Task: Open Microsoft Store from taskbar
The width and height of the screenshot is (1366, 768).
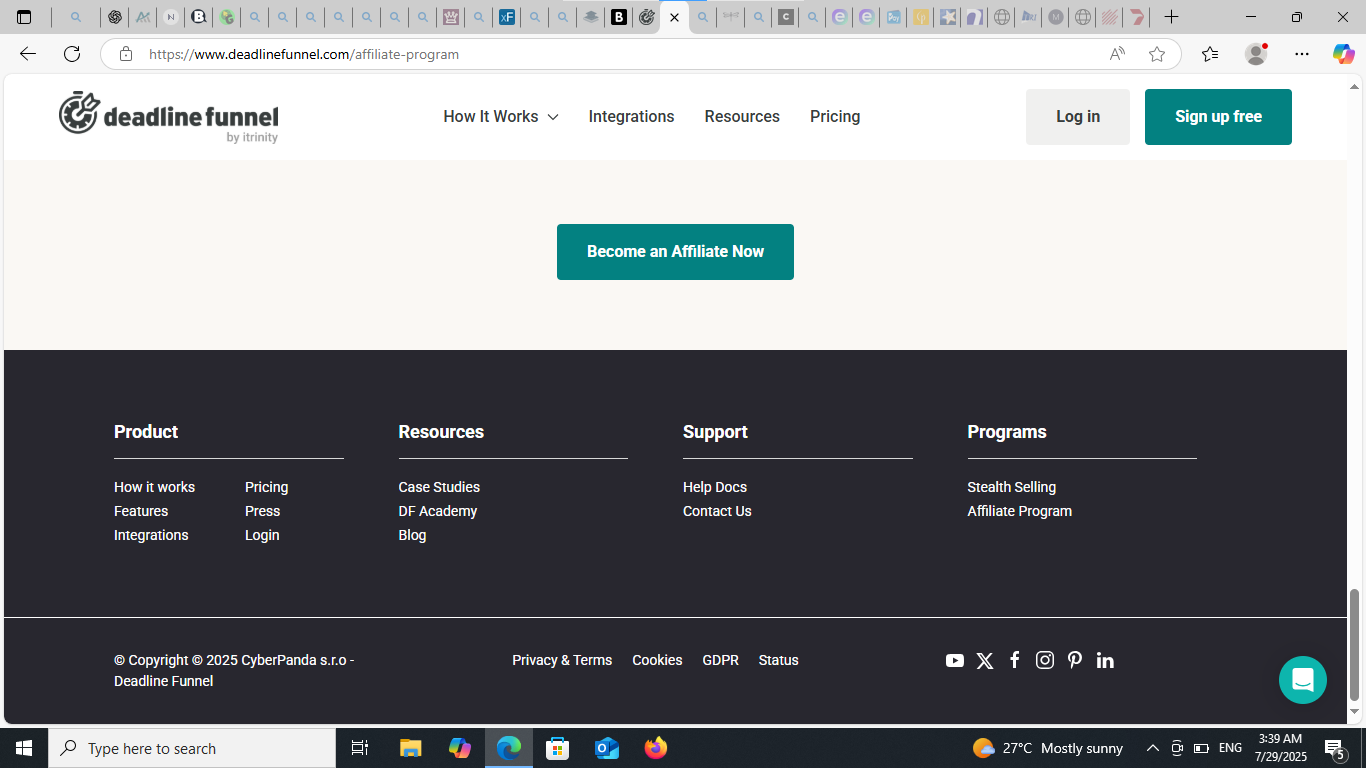Action: point(558,748)
